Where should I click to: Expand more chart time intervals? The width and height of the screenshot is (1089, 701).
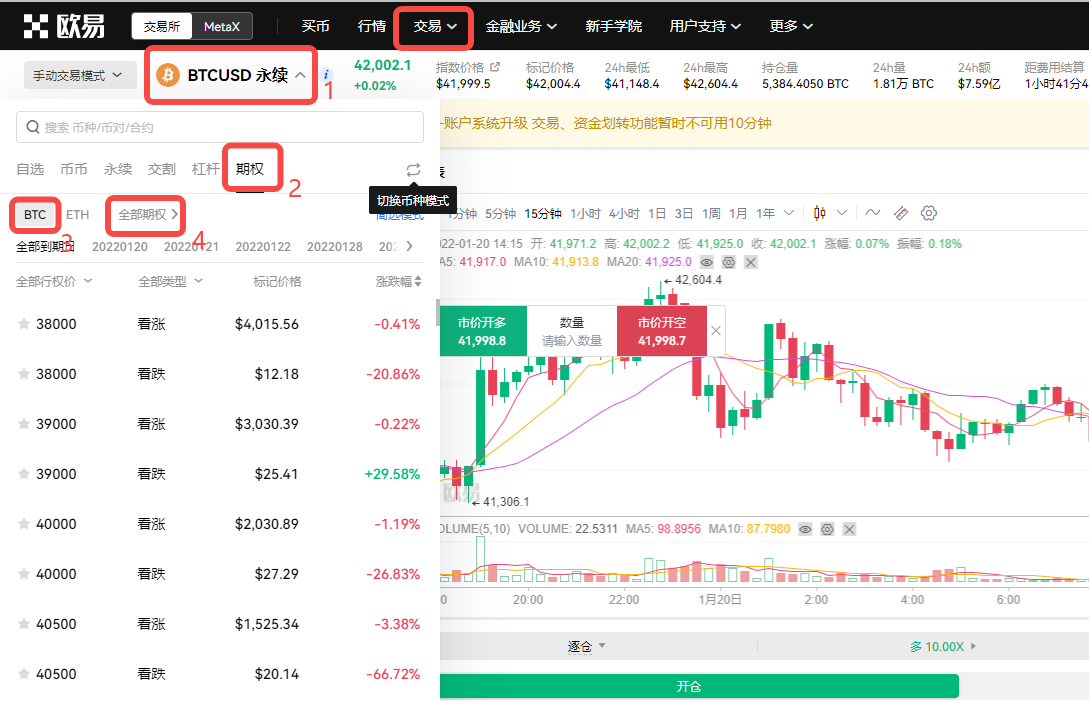[x=788, y=213]
